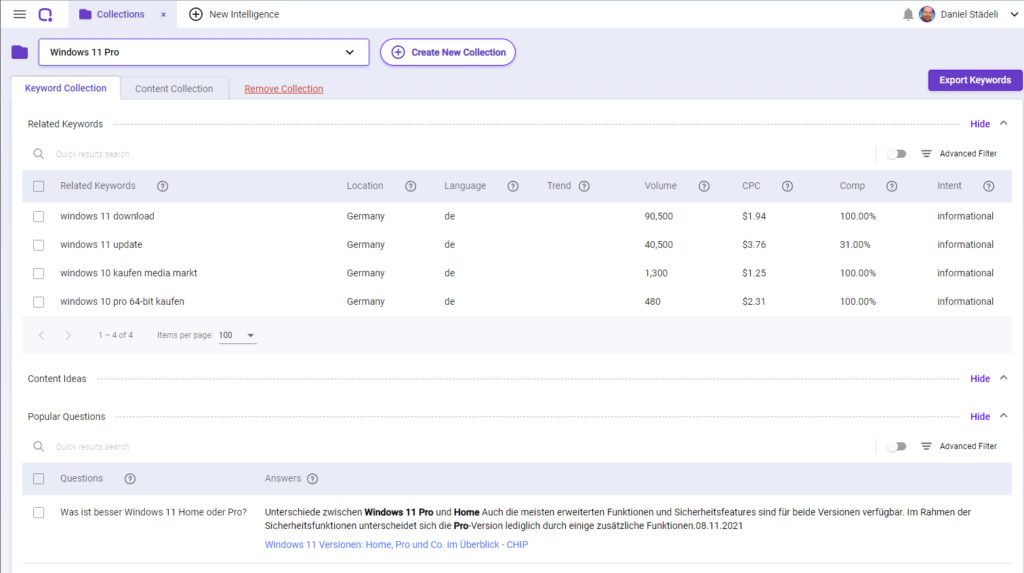
Task: Open Advanced Filter icon in Related Keywords
Action: pos(926,154)
